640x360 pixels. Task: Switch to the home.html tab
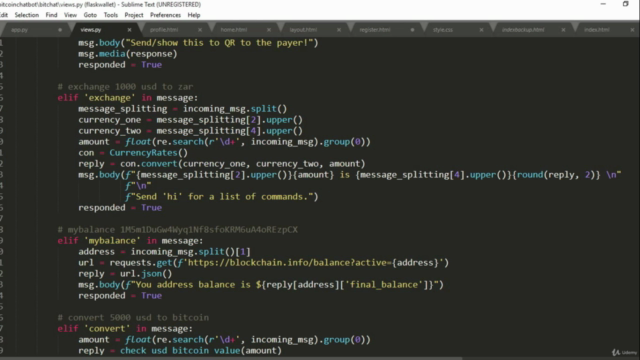tap(233, 30)
